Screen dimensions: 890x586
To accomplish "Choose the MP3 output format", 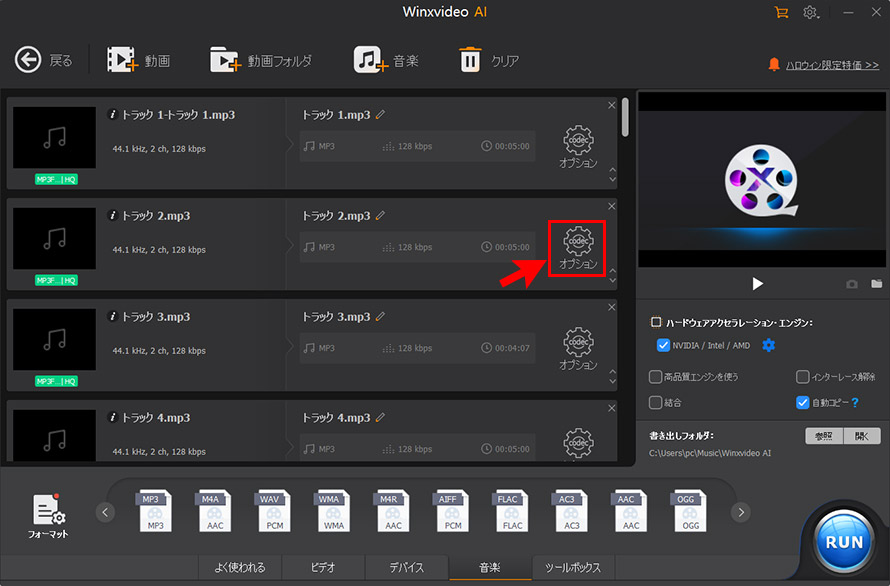I will [x=156, y=511].
